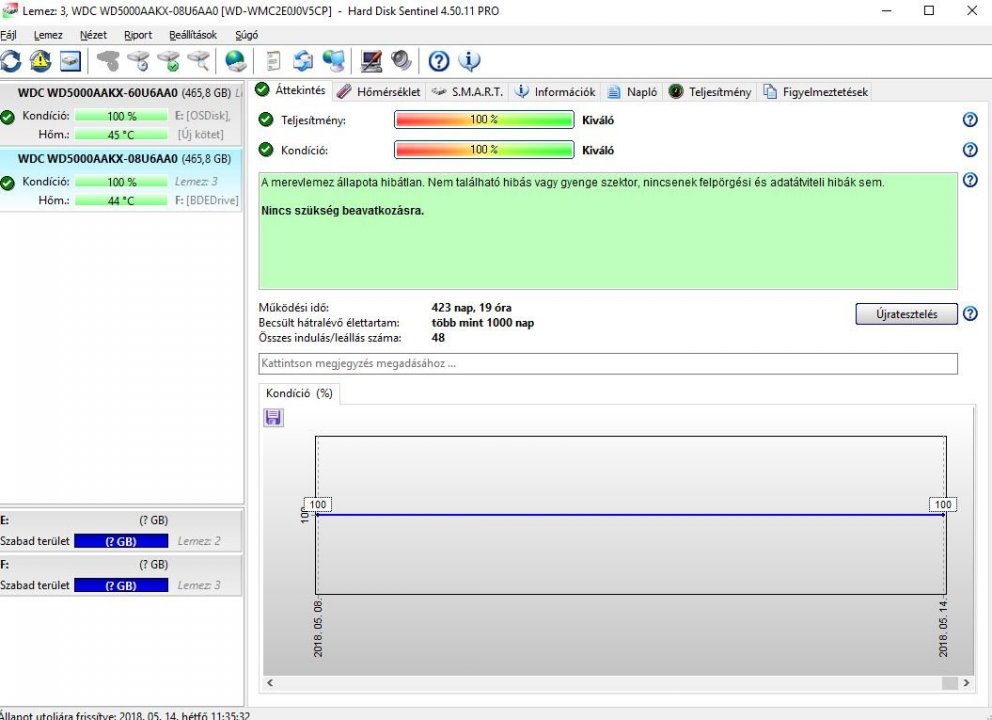Open the Figyelmeztetések tab
The height and width of the screenshot is (720, 992).
pos(815,92)
